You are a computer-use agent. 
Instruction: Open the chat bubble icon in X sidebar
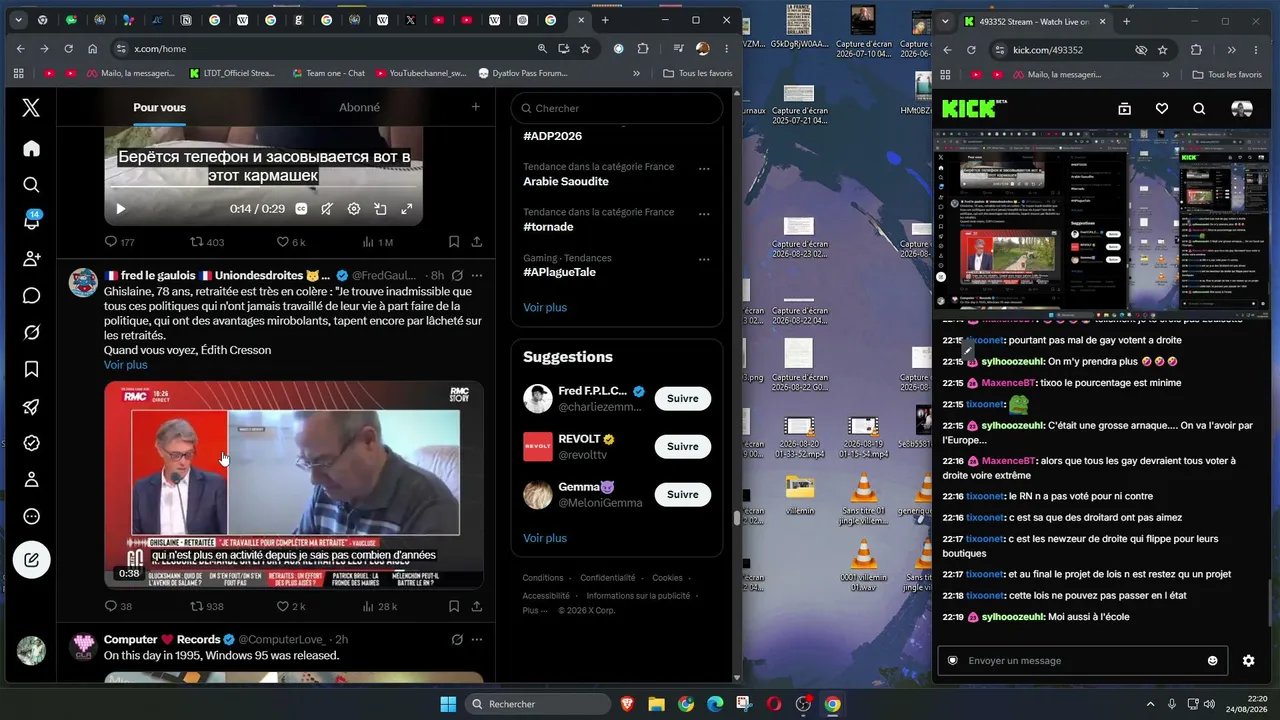[x=31, y=296]
